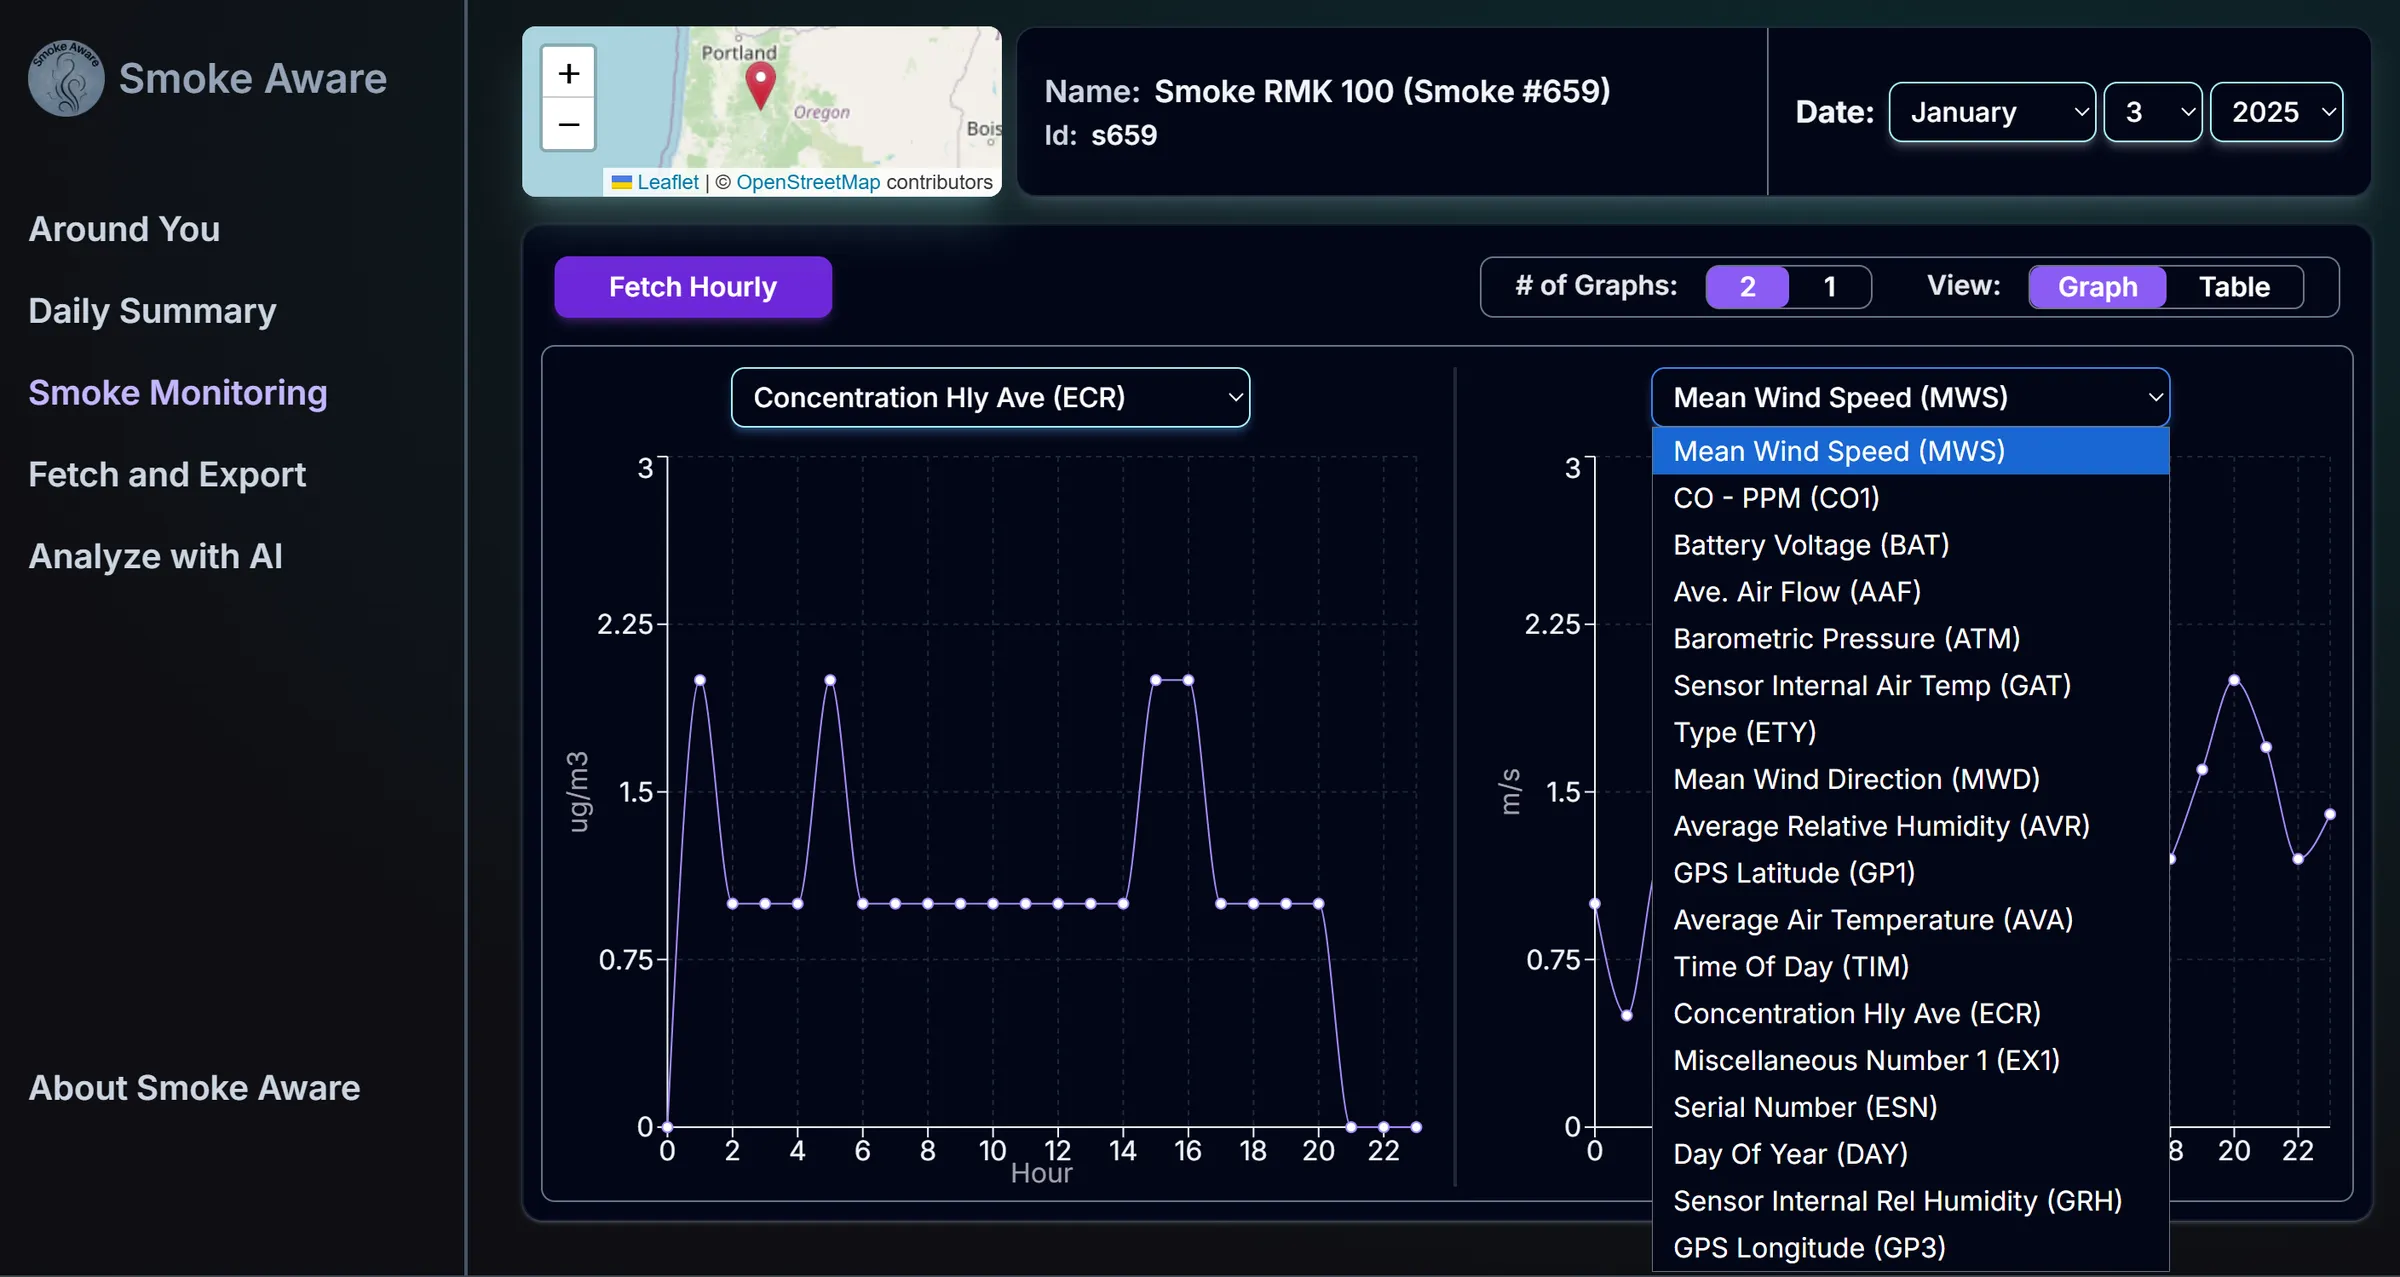Select Mean Wind Direction (MWD) option
2400x1277 pixels.
1910,780
